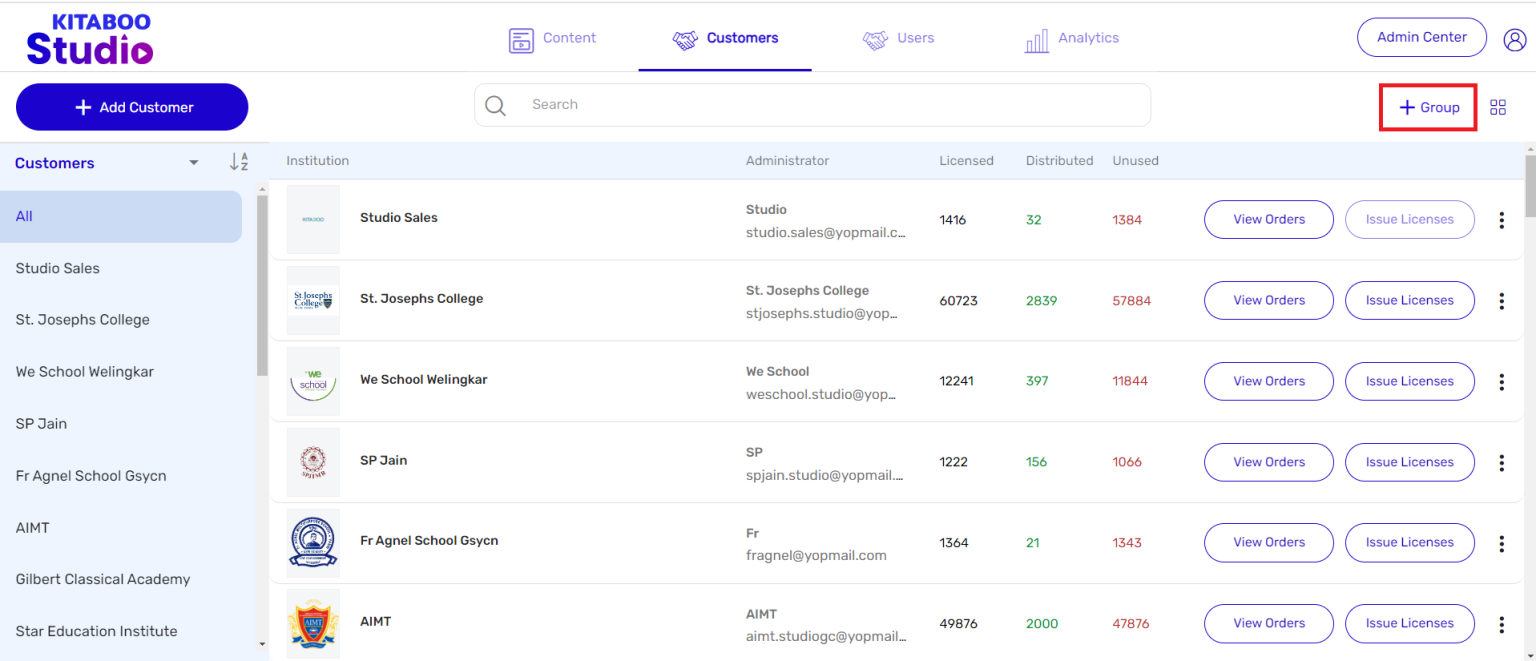Image resolution: width=1536 pixels, height=661 pixels.
Task: Click the sidebar list scrollbar
Action: click(x=262, y=285)
